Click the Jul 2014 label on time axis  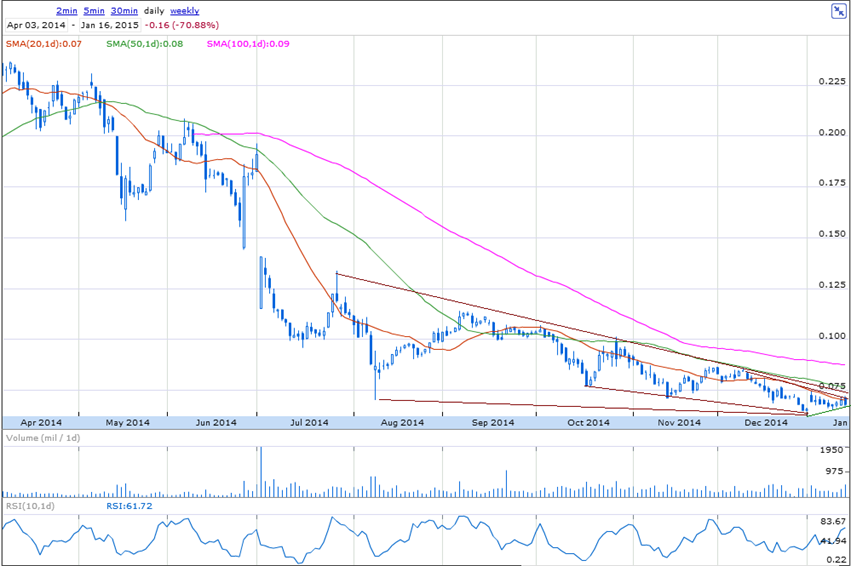click(x=309, y=424)
